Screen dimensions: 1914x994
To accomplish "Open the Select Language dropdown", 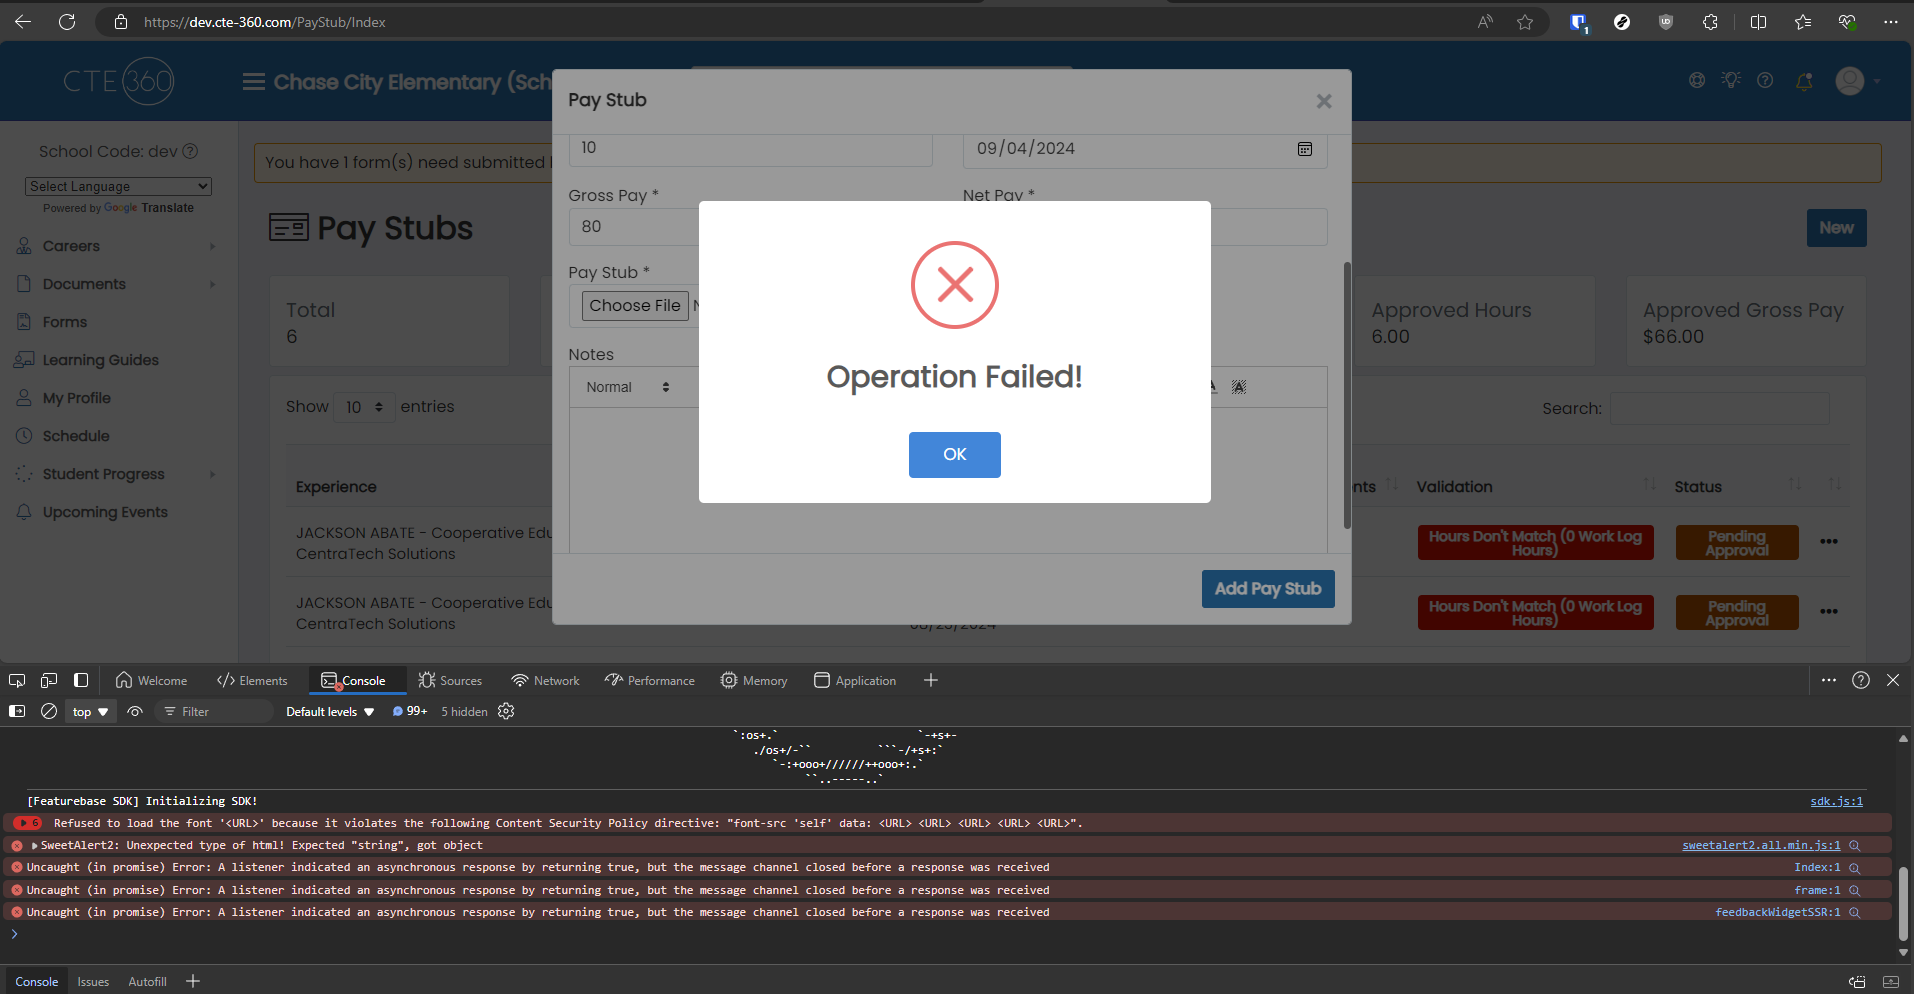I will [x=117, y=186].
